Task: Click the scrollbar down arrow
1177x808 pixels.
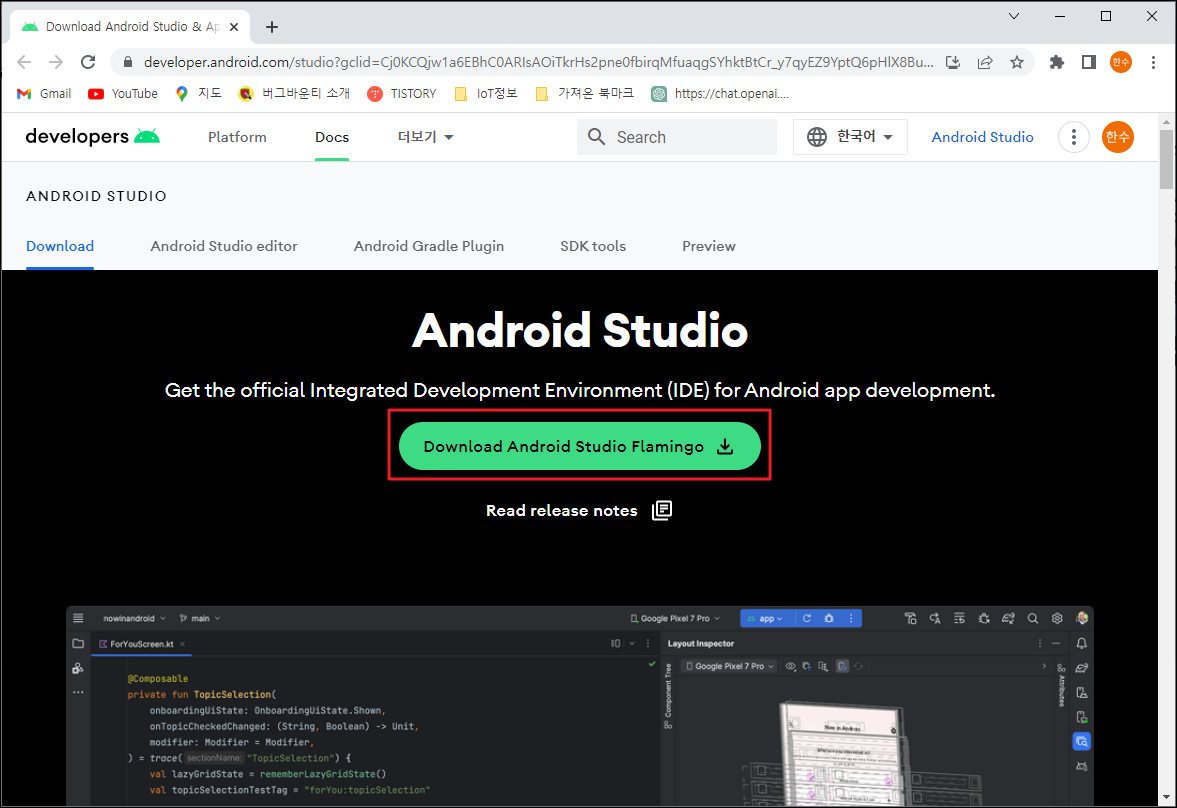Action: pyautogui.click(x=1166, y=797)
